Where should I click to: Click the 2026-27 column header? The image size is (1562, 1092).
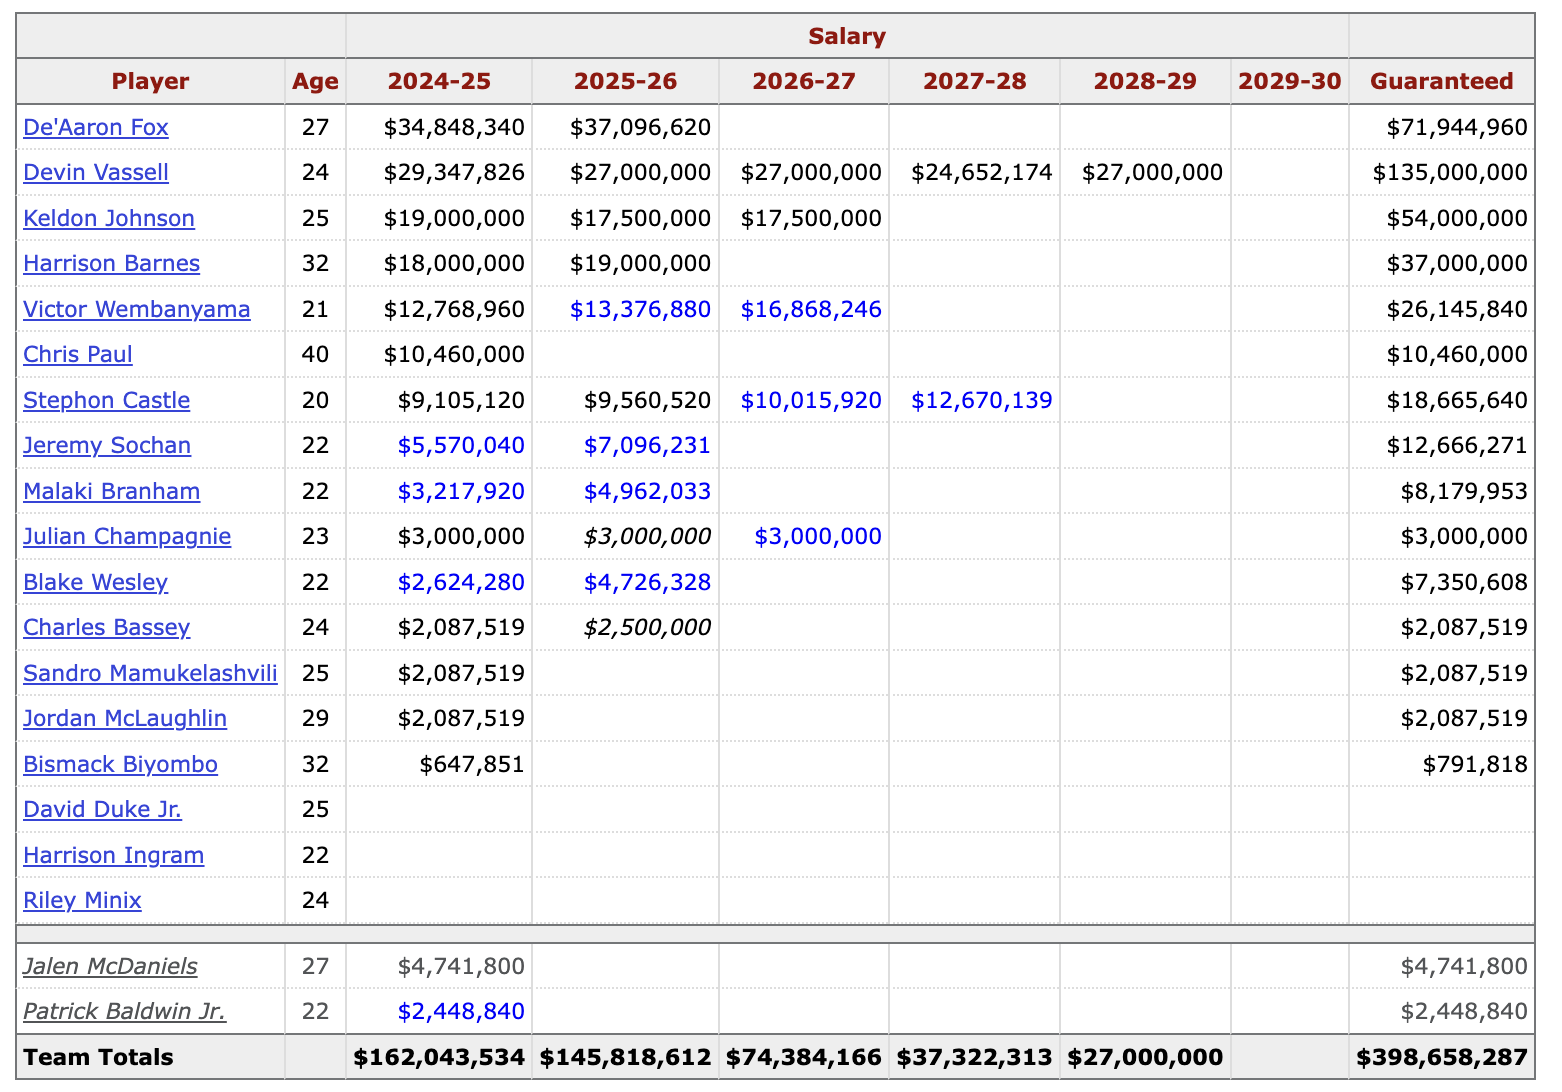[804, 81]
